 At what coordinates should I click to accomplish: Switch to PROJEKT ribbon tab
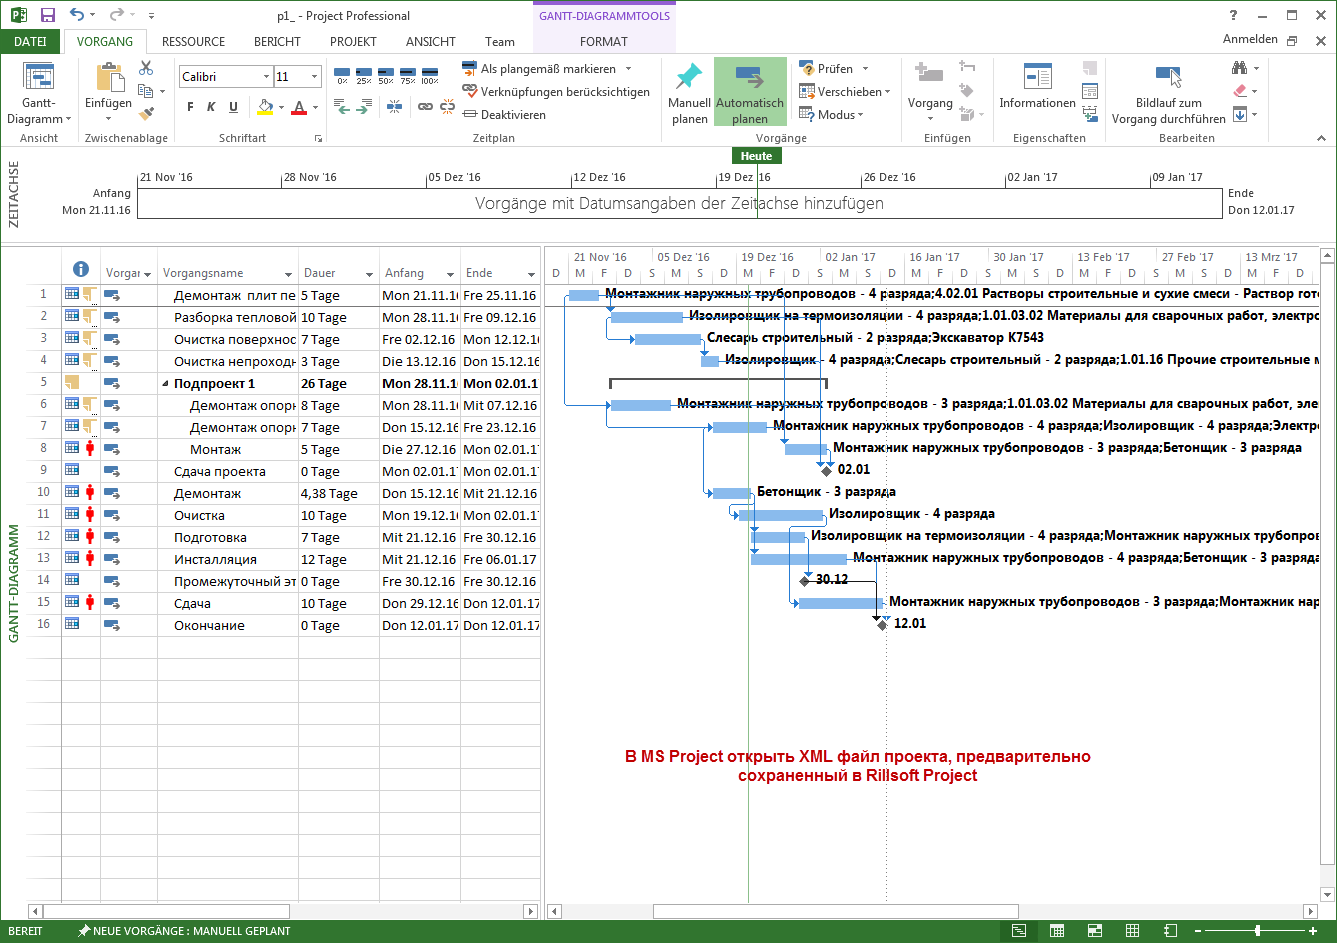pyautogui.click(x=353, y=42)
